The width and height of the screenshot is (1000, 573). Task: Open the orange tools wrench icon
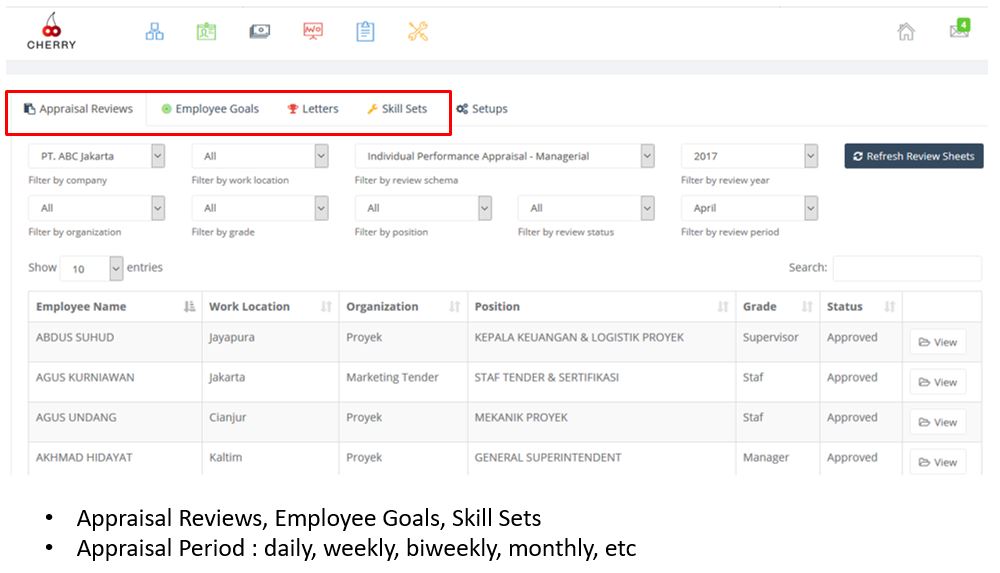(x=418, y=32)
